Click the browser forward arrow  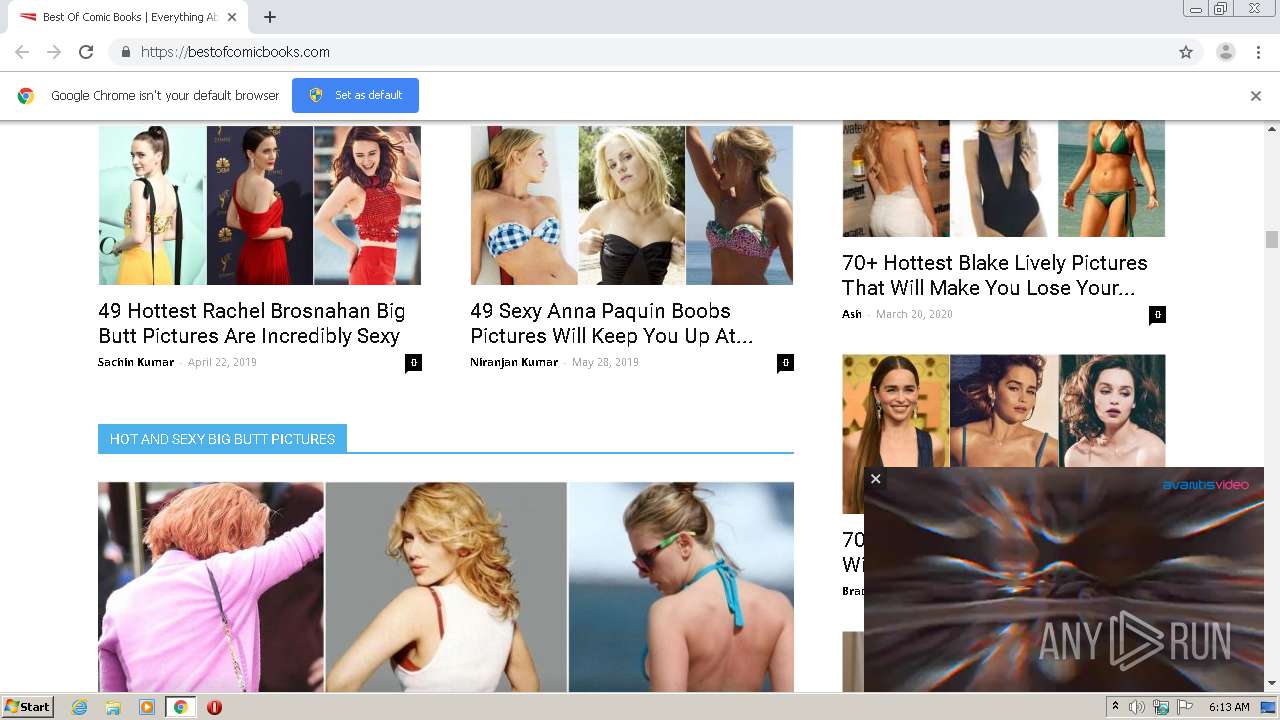click(54, 52)
